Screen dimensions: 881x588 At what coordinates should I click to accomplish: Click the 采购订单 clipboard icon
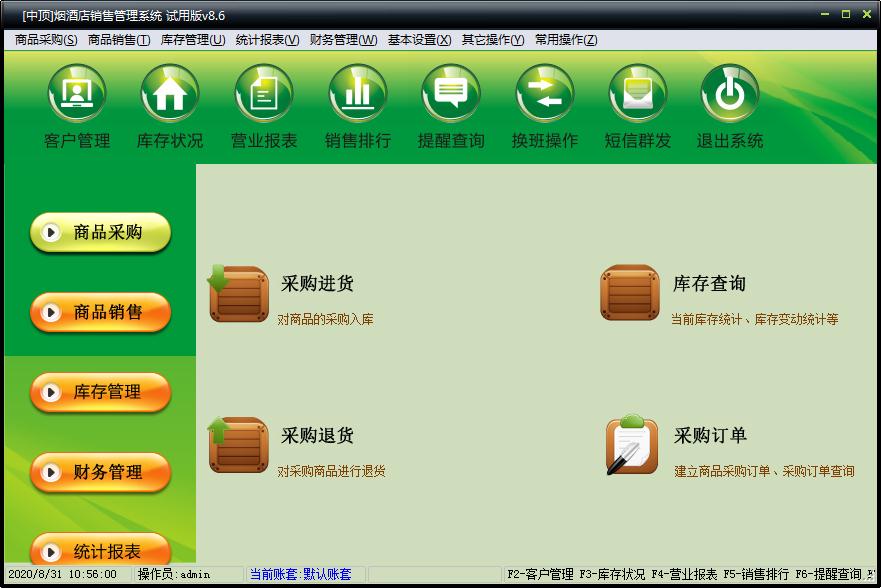tap(632, 445)
